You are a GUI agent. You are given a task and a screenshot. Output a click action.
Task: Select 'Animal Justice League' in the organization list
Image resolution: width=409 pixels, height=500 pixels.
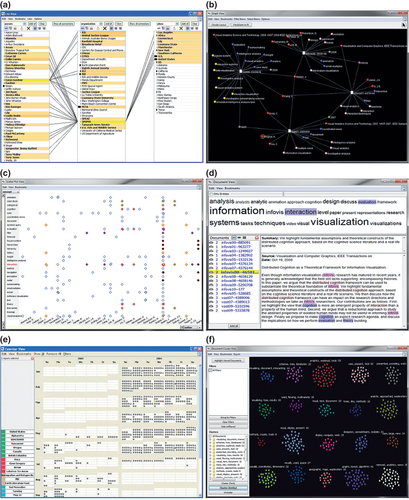point(102,35)
